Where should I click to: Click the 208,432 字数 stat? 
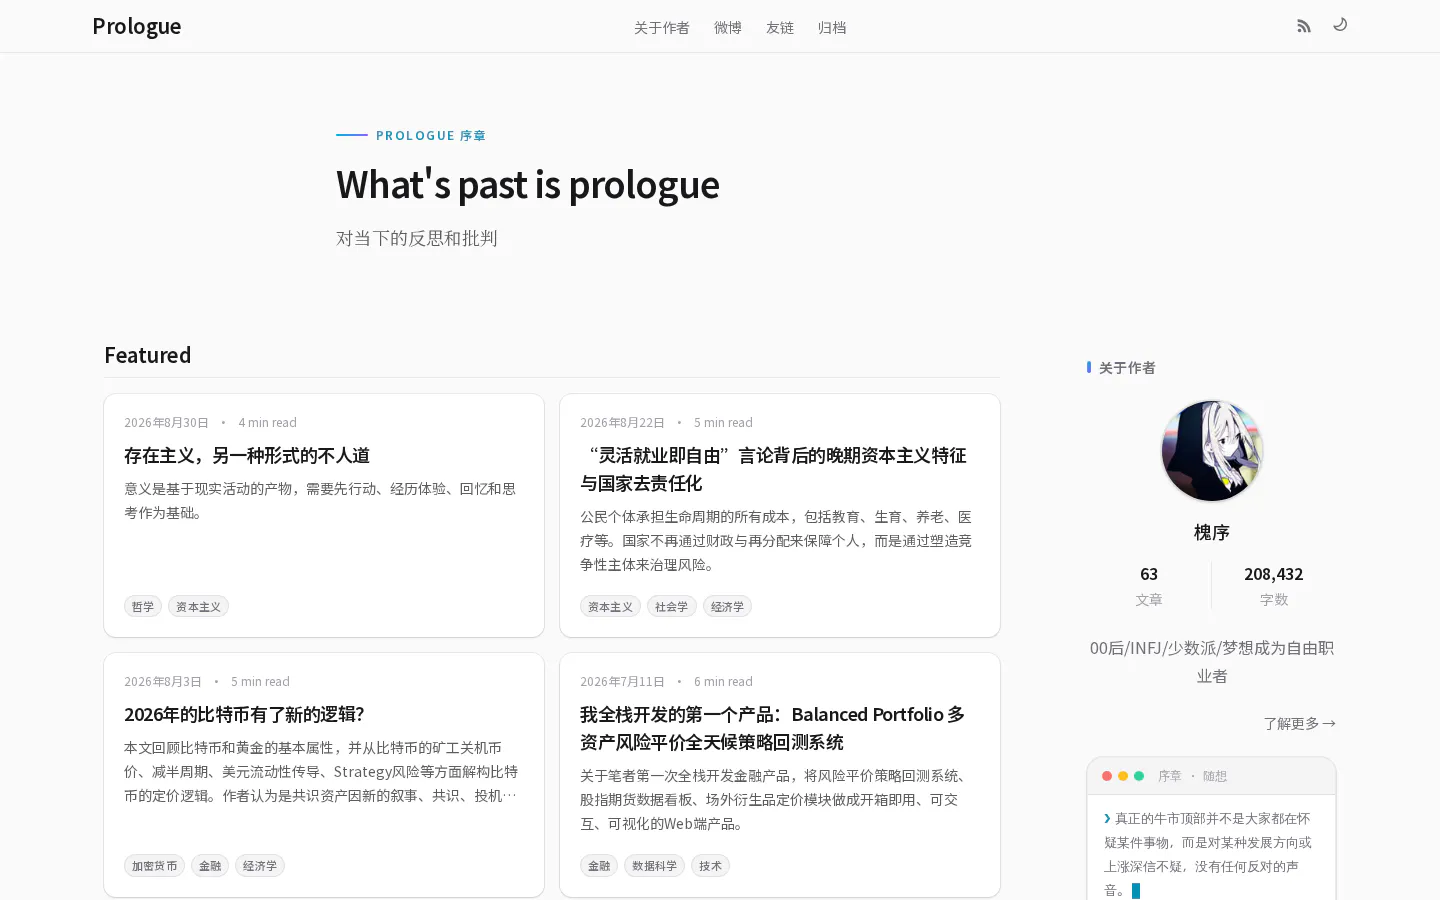pyautogui.click(x=1274, y=586)
